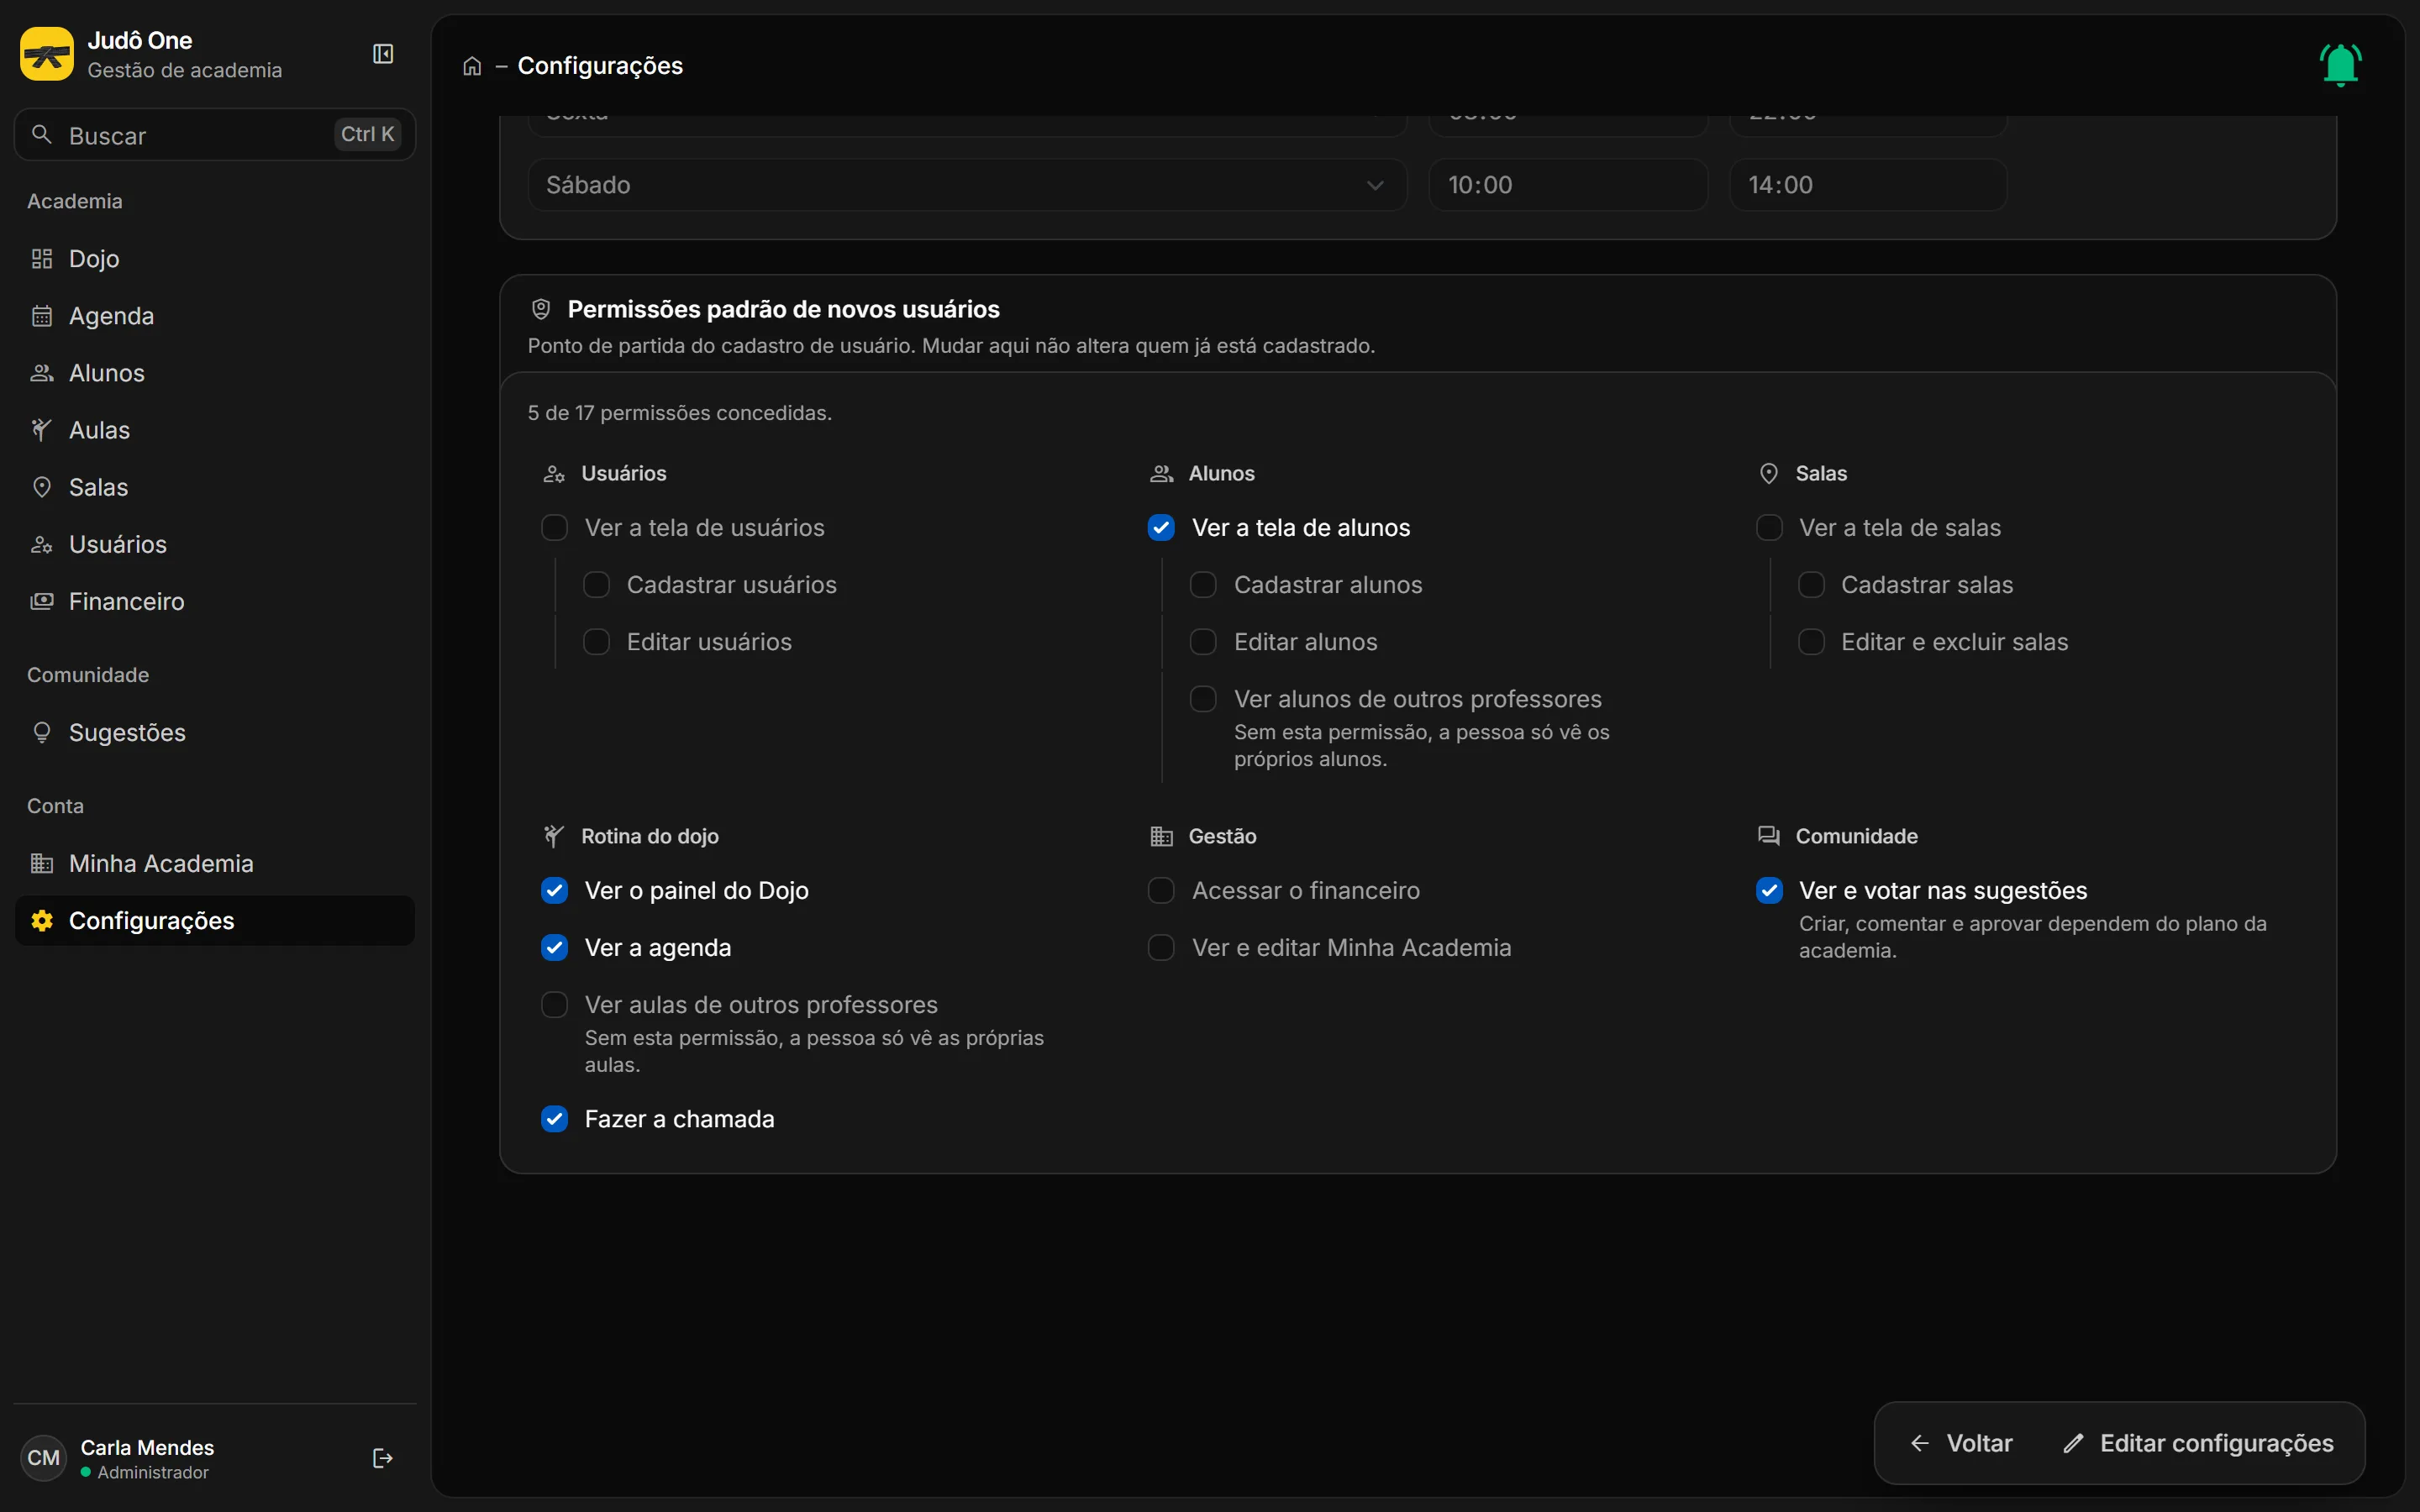Click the Dojo grid icon in sidebar
This screenshot has width=2420, height=1512.
click(x=42, y=259)
